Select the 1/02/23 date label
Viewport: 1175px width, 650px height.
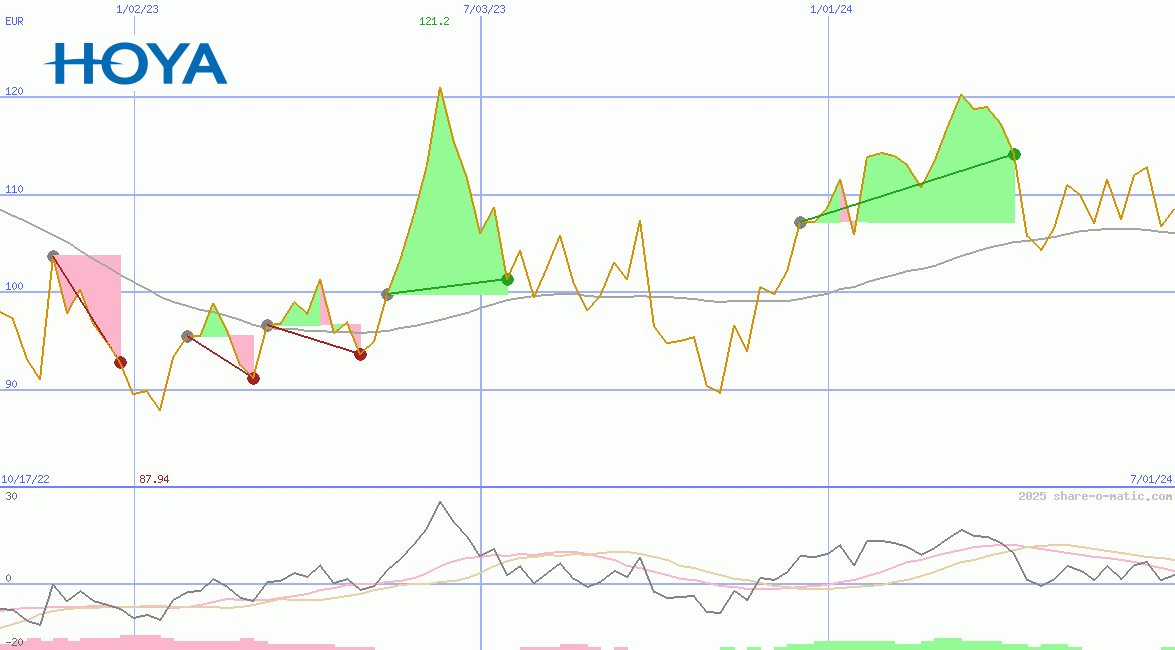point(136,9)
